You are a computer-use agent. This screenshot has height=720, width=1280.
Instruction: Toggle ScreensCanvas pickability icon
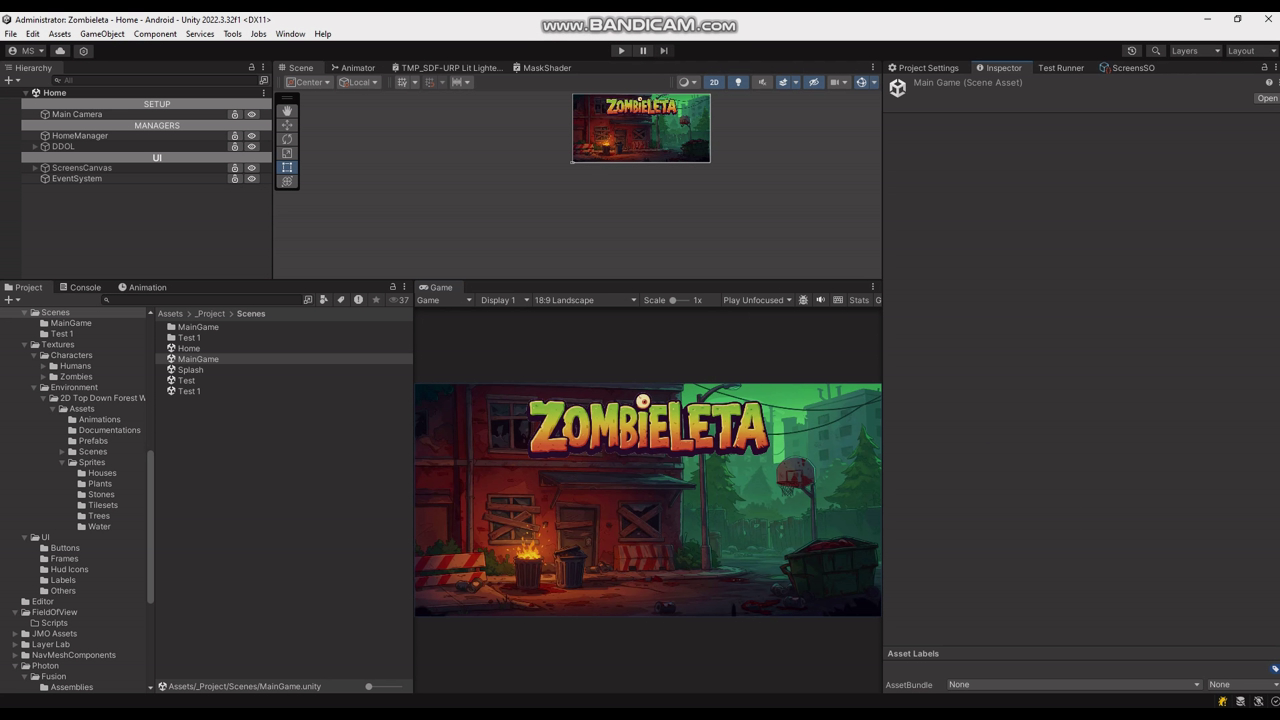click(235, 168)
